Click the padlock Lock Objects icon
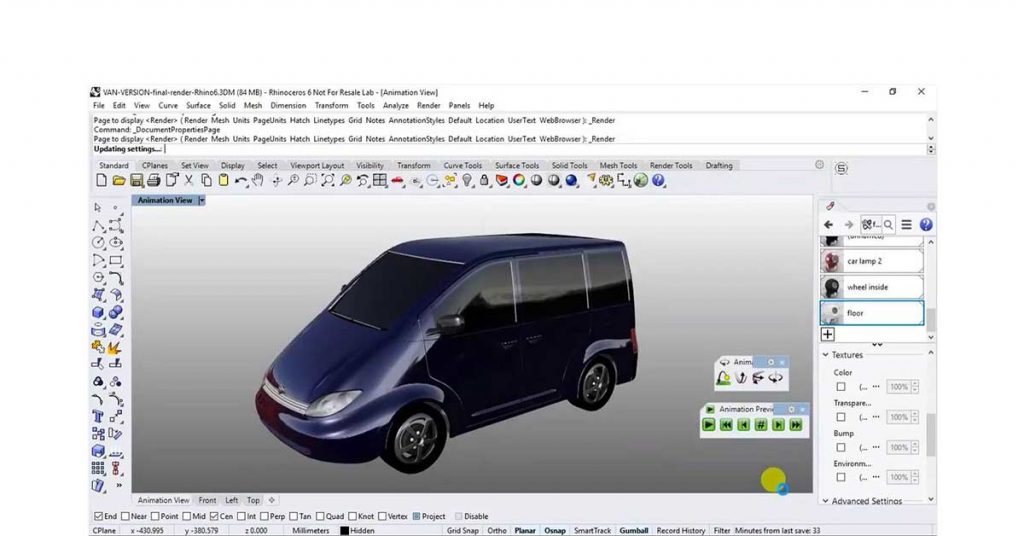The image size is (1024, 536). [x=484, y=180]
